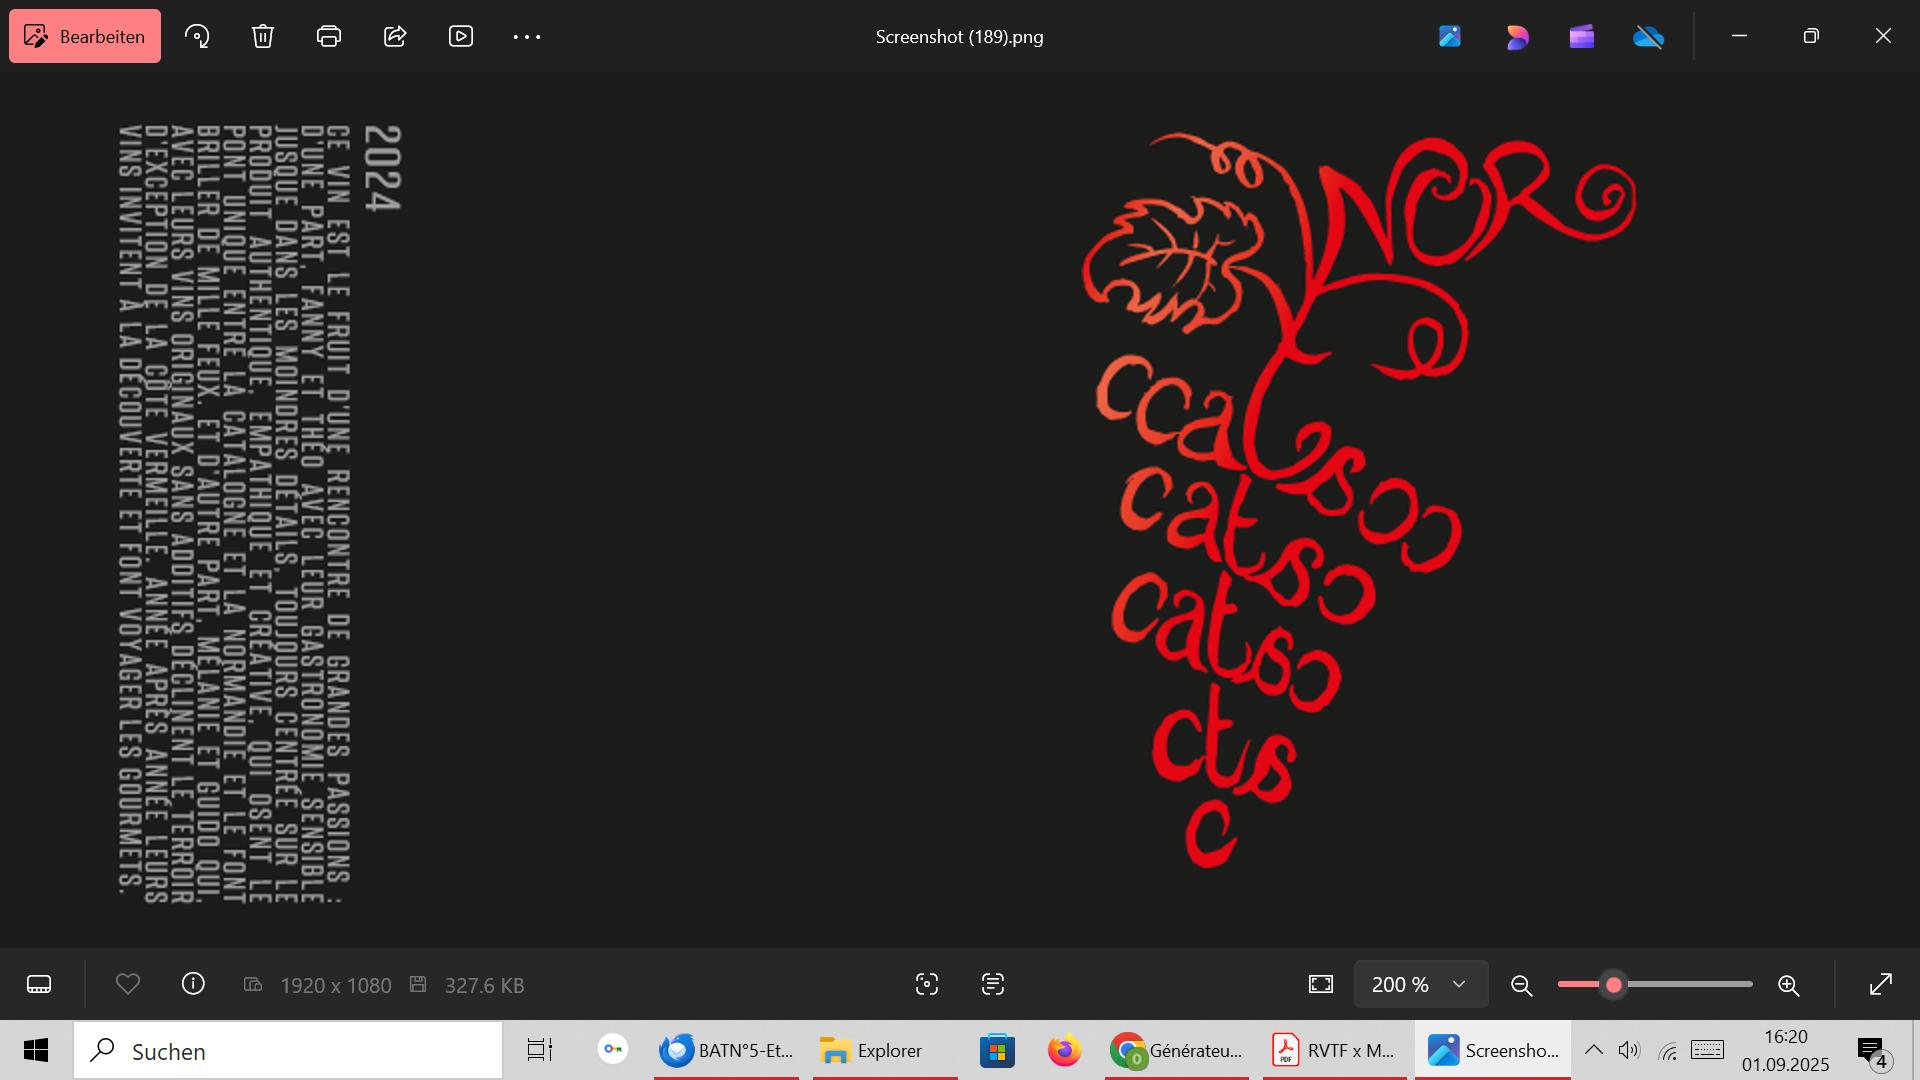Open the visual search scan icon
Image resolution: width=1920 pixels, height=1080 pixels.
click(927, 985)
